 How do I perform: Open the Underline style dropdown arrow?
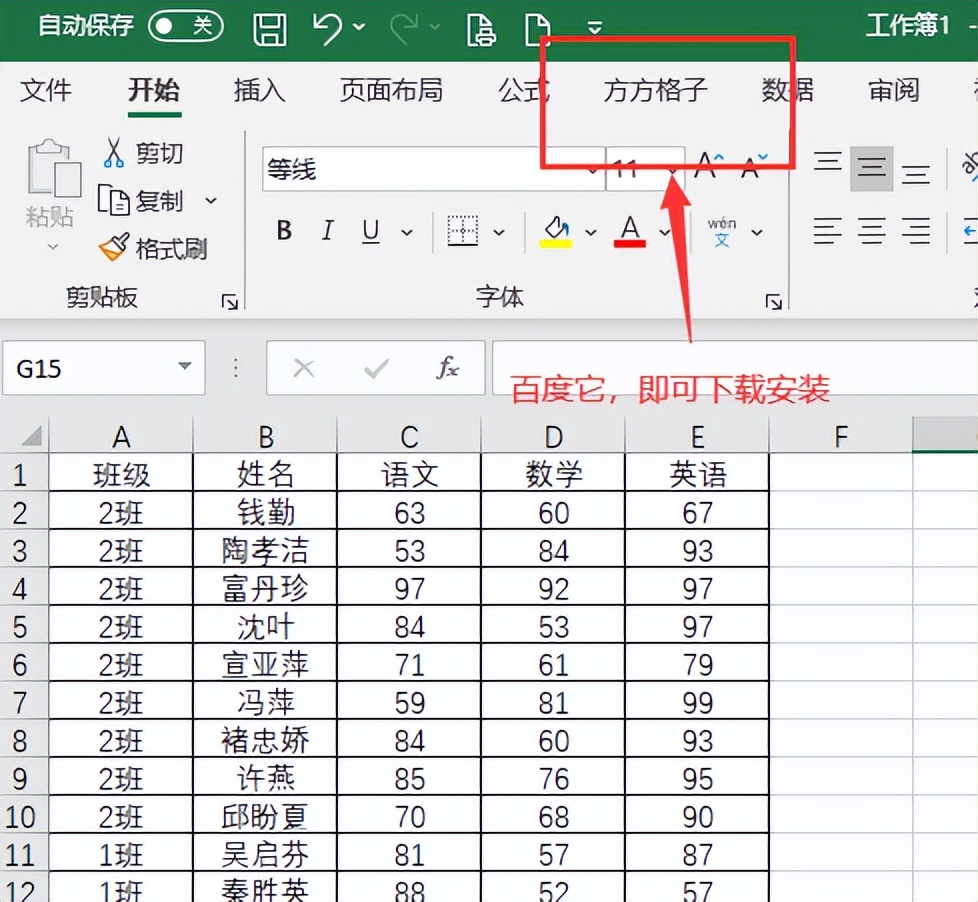click(x=407, y=233)
